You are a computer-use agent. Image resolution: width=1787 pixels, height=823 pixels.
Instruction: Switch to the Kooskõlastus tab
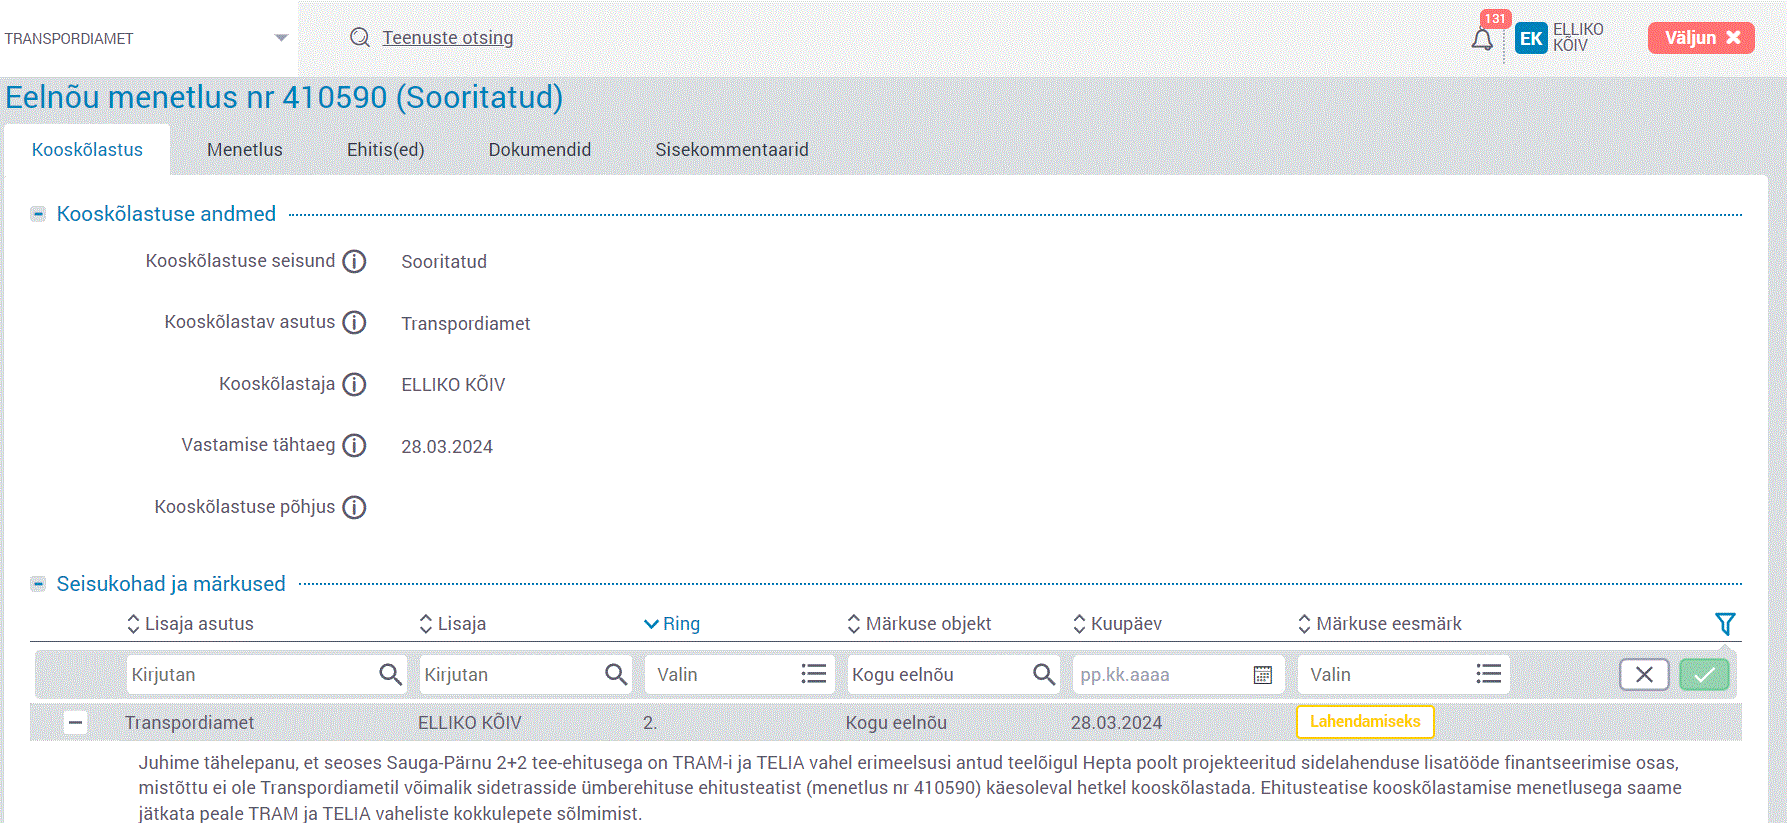tap(87, 150)
